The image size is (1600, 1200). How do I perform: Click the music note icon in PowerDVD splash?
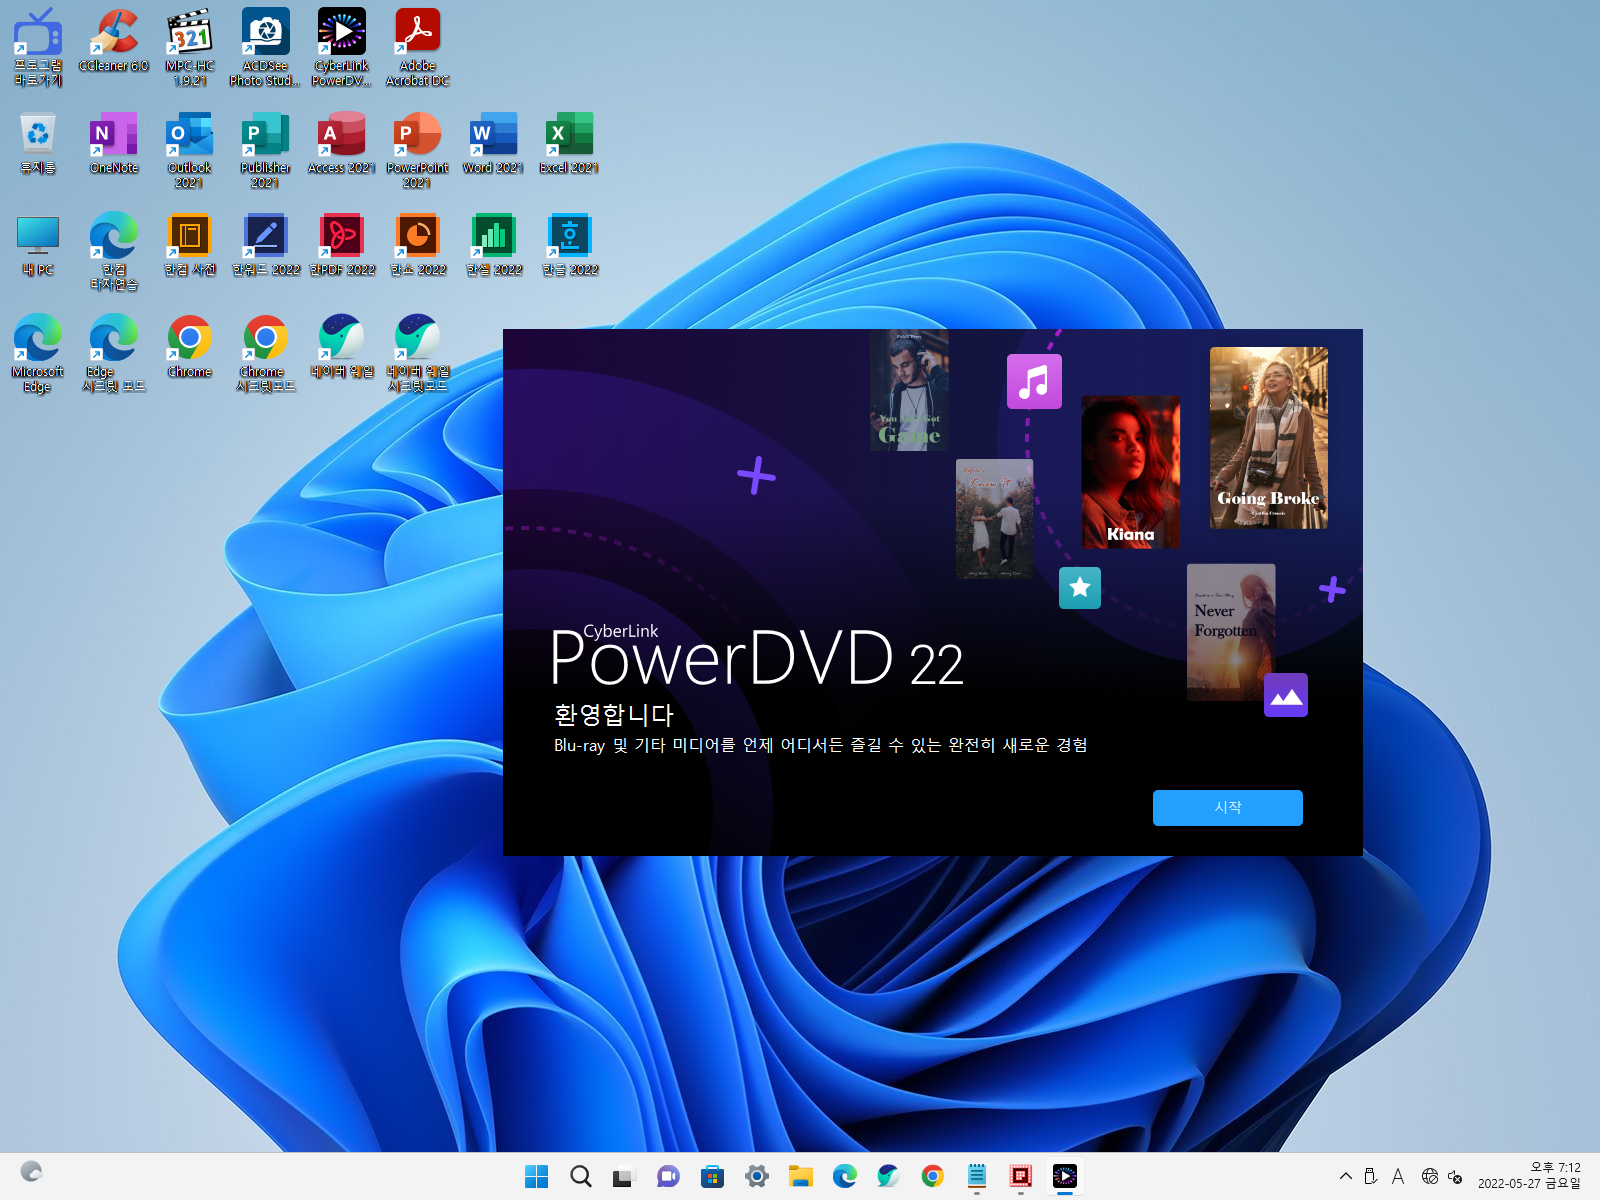click(1034, 381)
